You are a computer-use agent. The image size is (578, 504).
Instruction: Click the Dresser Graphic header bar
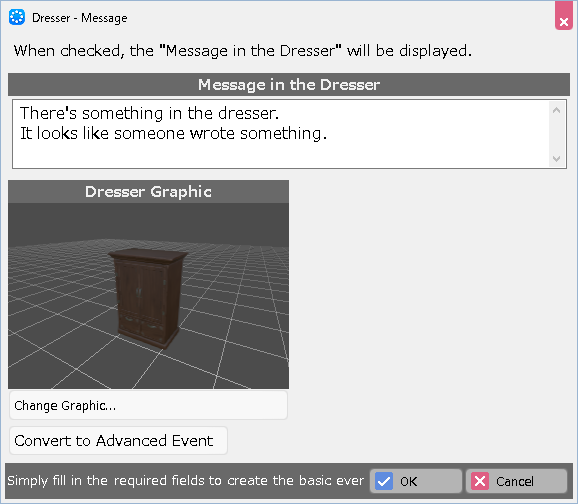click(149, 191)
